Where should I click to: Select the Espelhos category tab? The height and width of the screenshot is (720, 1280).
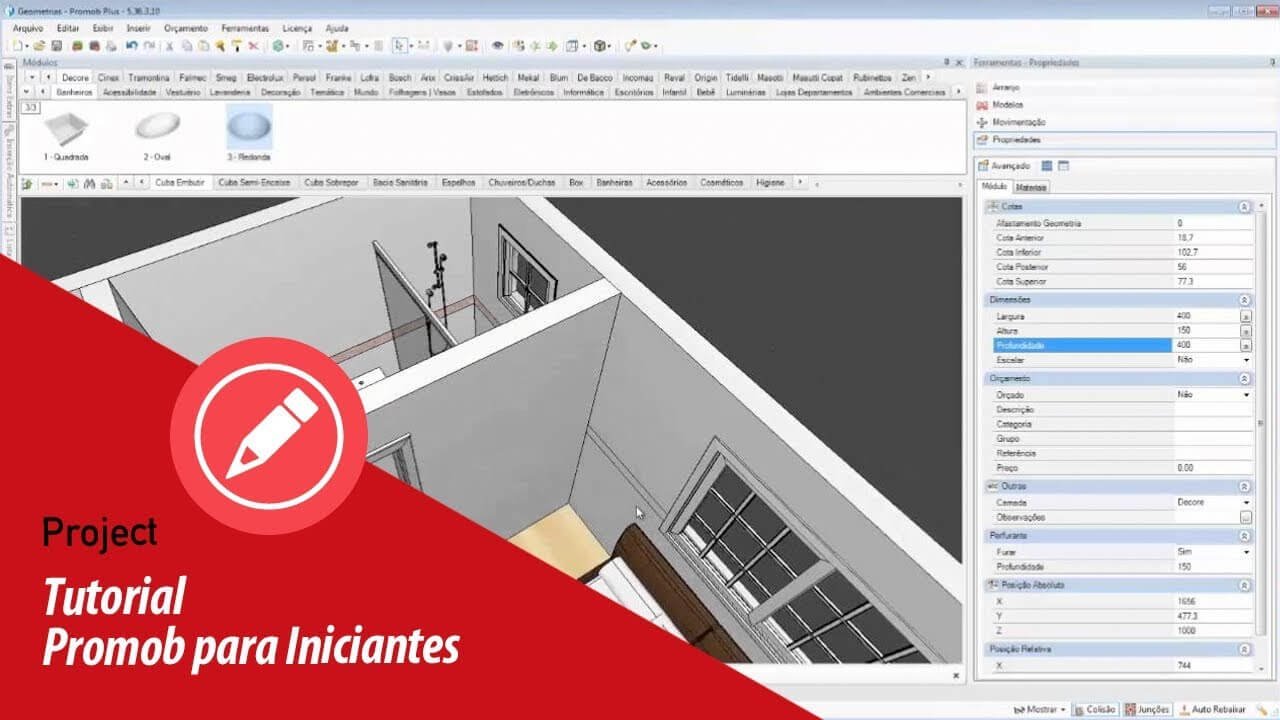point(459,183)
